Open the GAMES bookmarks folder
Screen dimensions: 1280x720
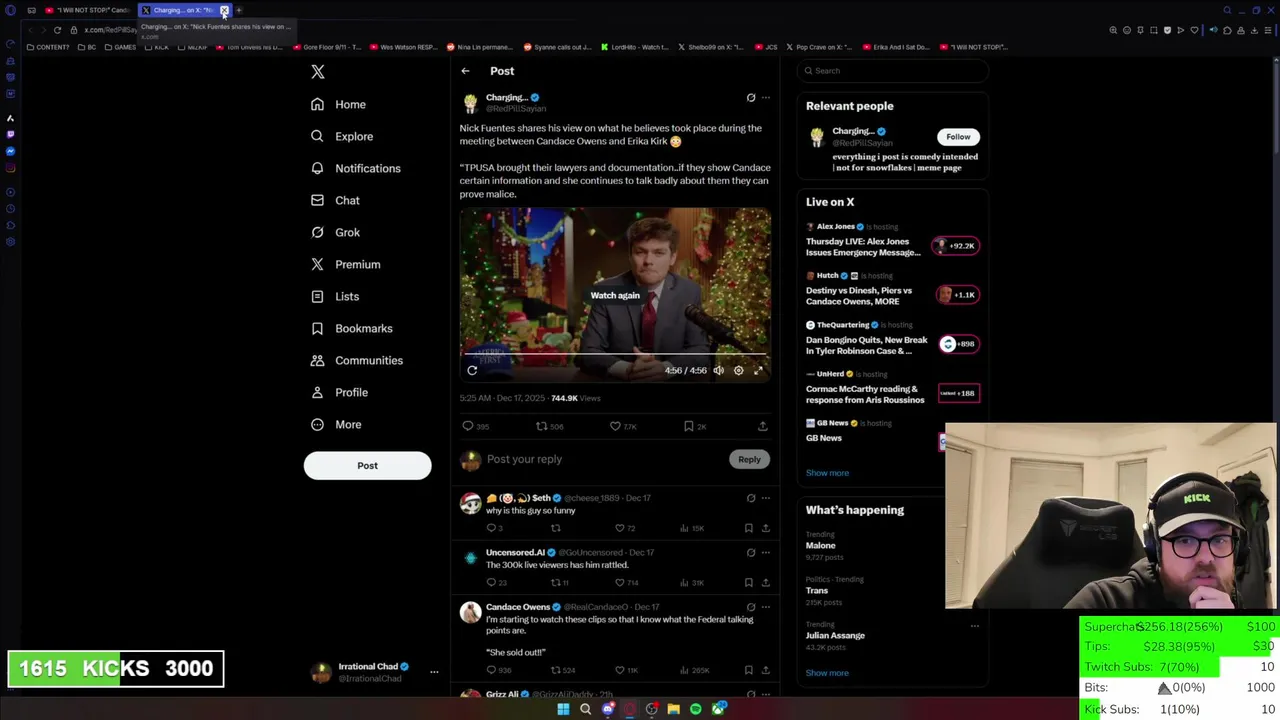[120, 47]
